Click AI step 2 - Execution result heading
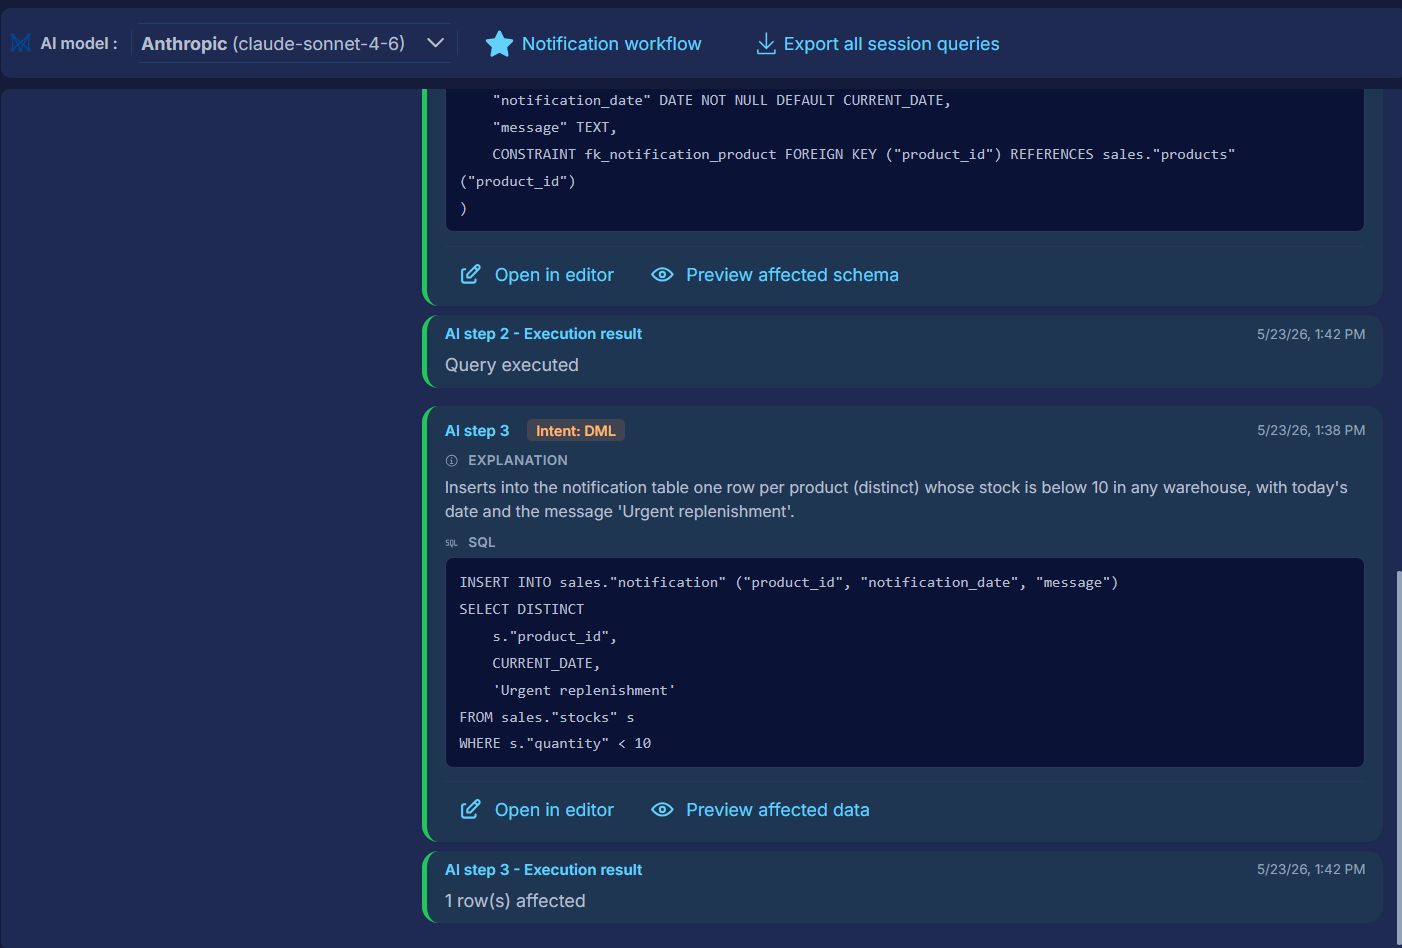1402x948 pixels. tap(543, 334)
